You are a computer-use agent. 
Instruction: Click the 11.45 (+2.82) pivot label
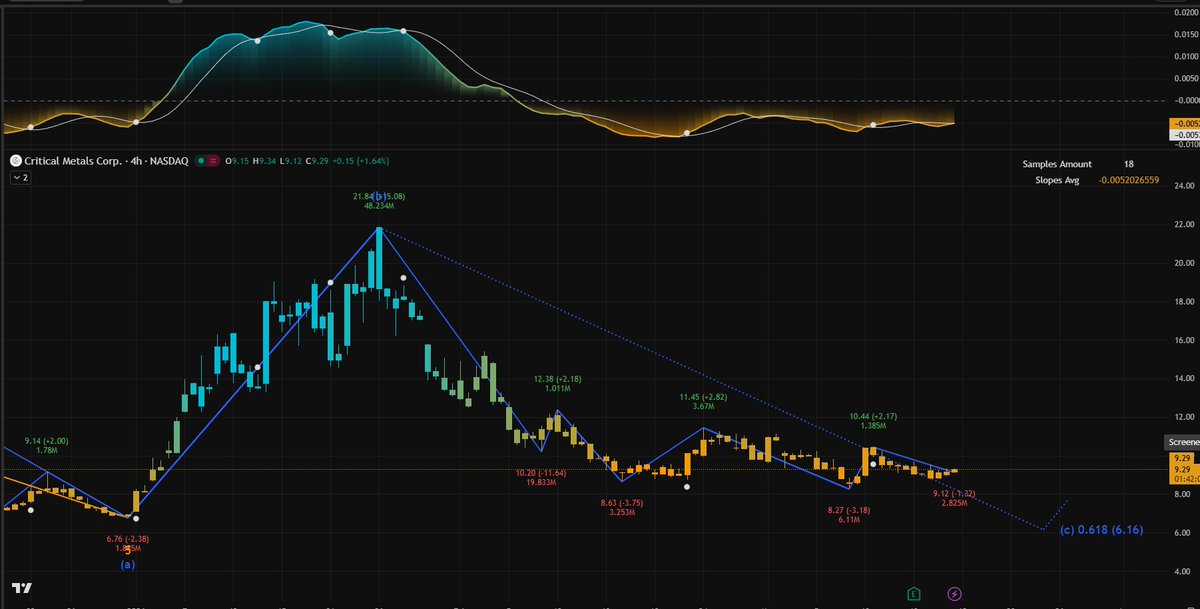[x=704, y=397]
